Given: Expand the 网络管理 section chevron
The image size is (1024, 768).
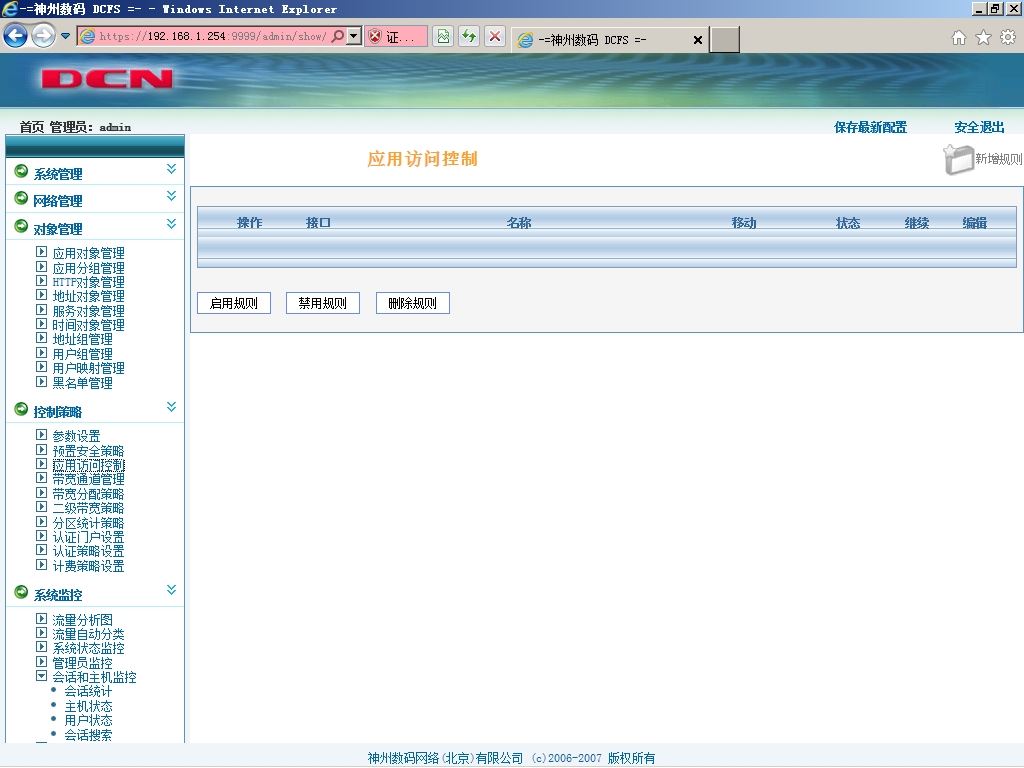Looking at the screenshot, I should point(171,196).
